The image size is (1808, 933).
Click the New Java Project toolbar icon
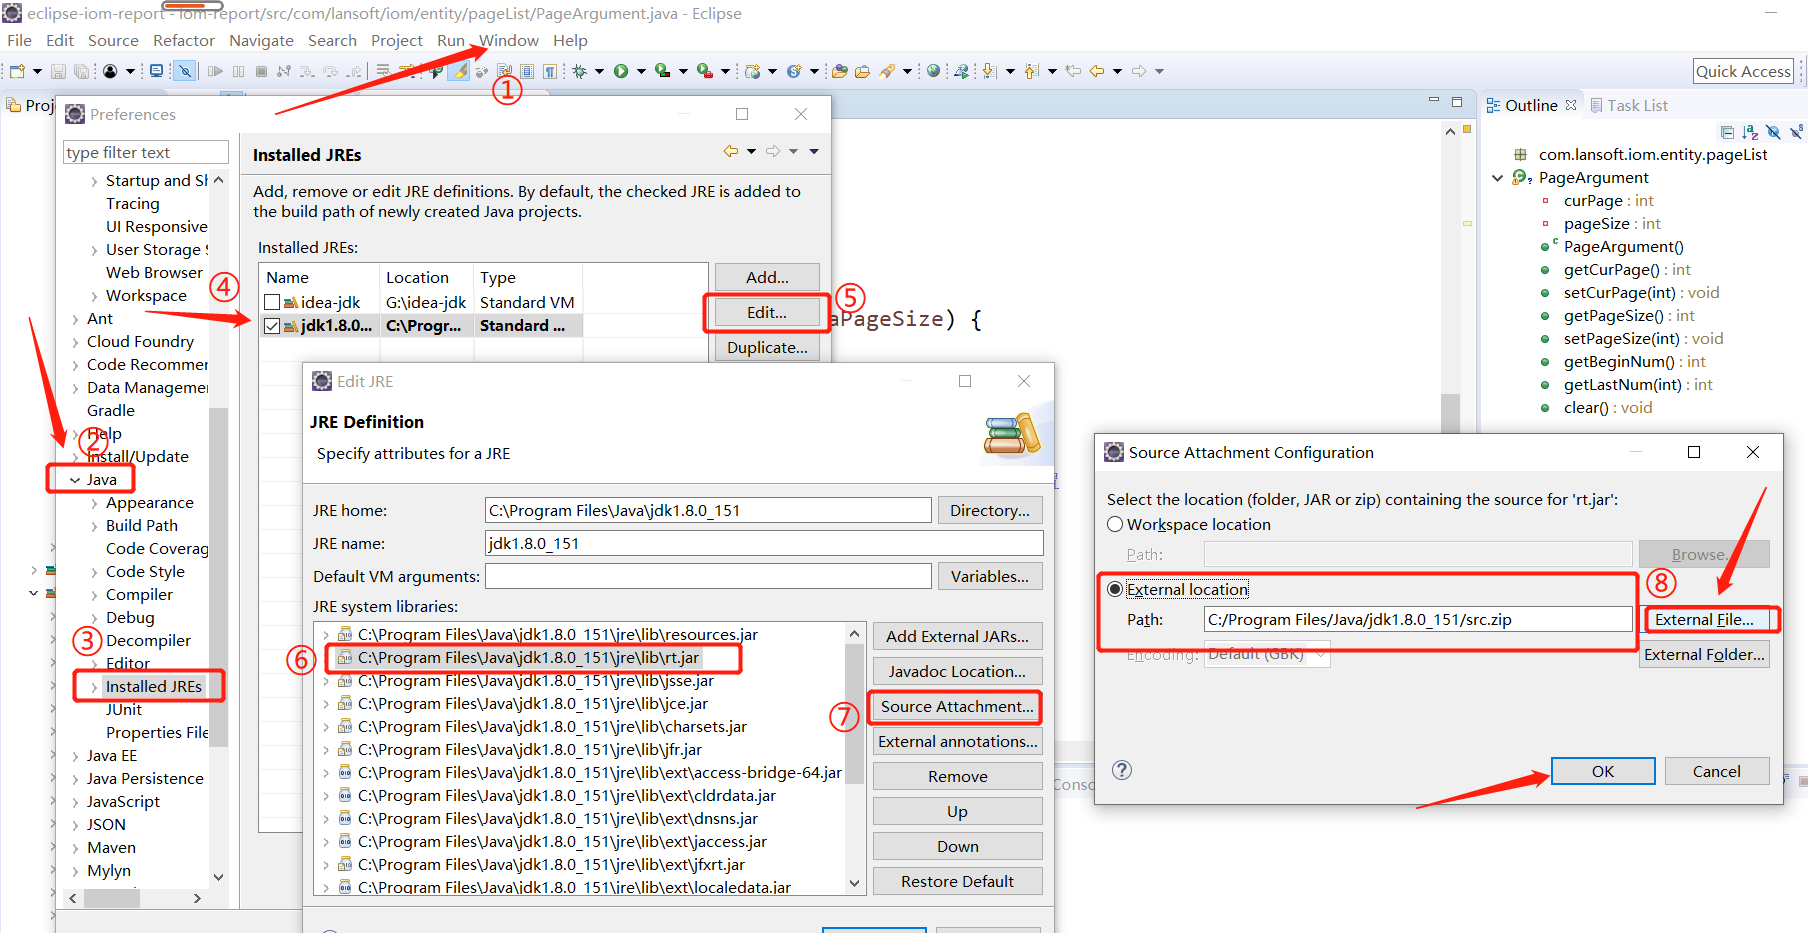pos(753,71)
